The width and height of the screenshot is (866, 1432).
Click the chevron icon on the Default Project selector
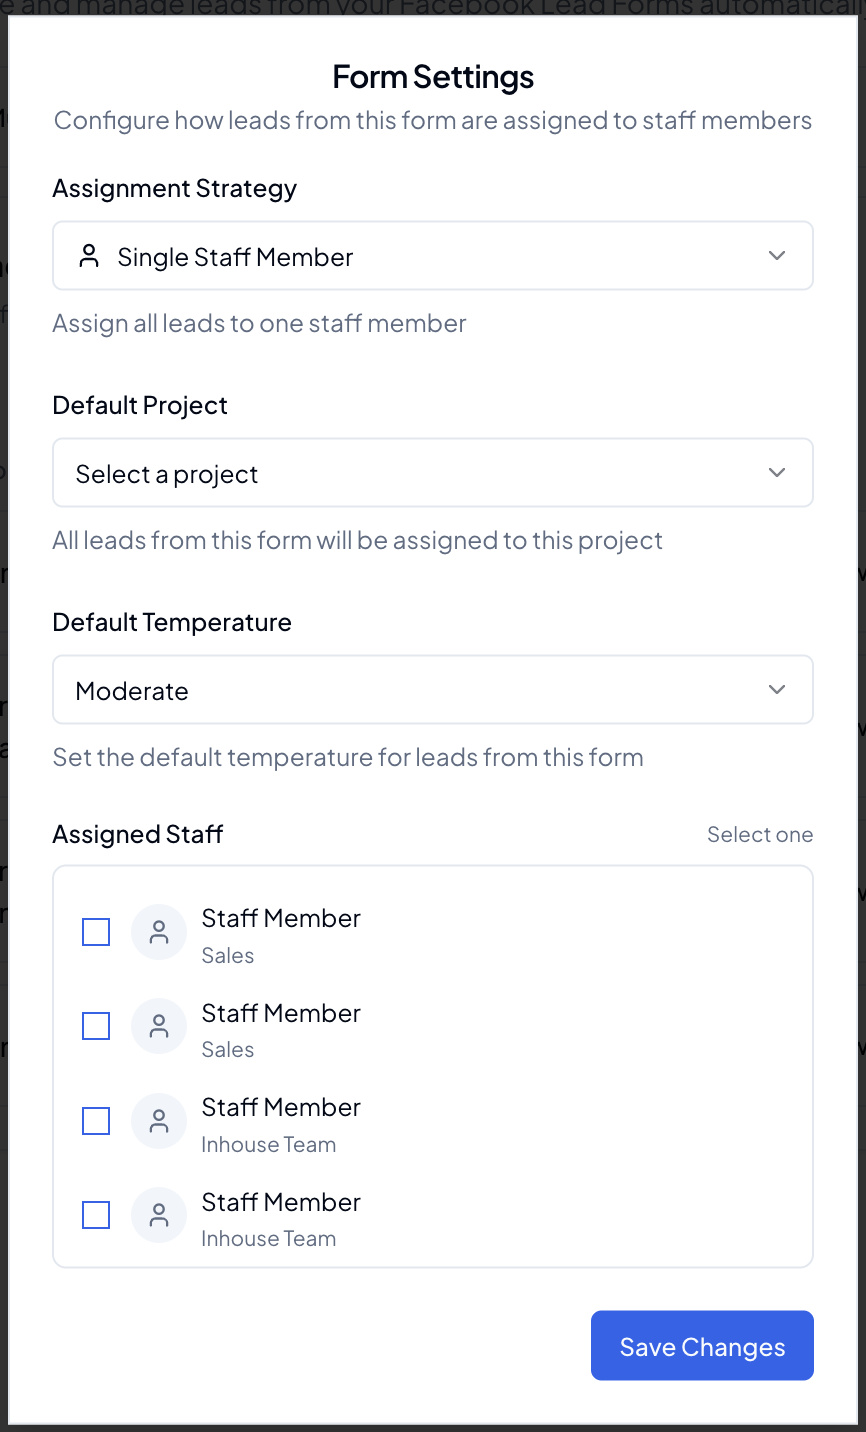pos(776,473)
